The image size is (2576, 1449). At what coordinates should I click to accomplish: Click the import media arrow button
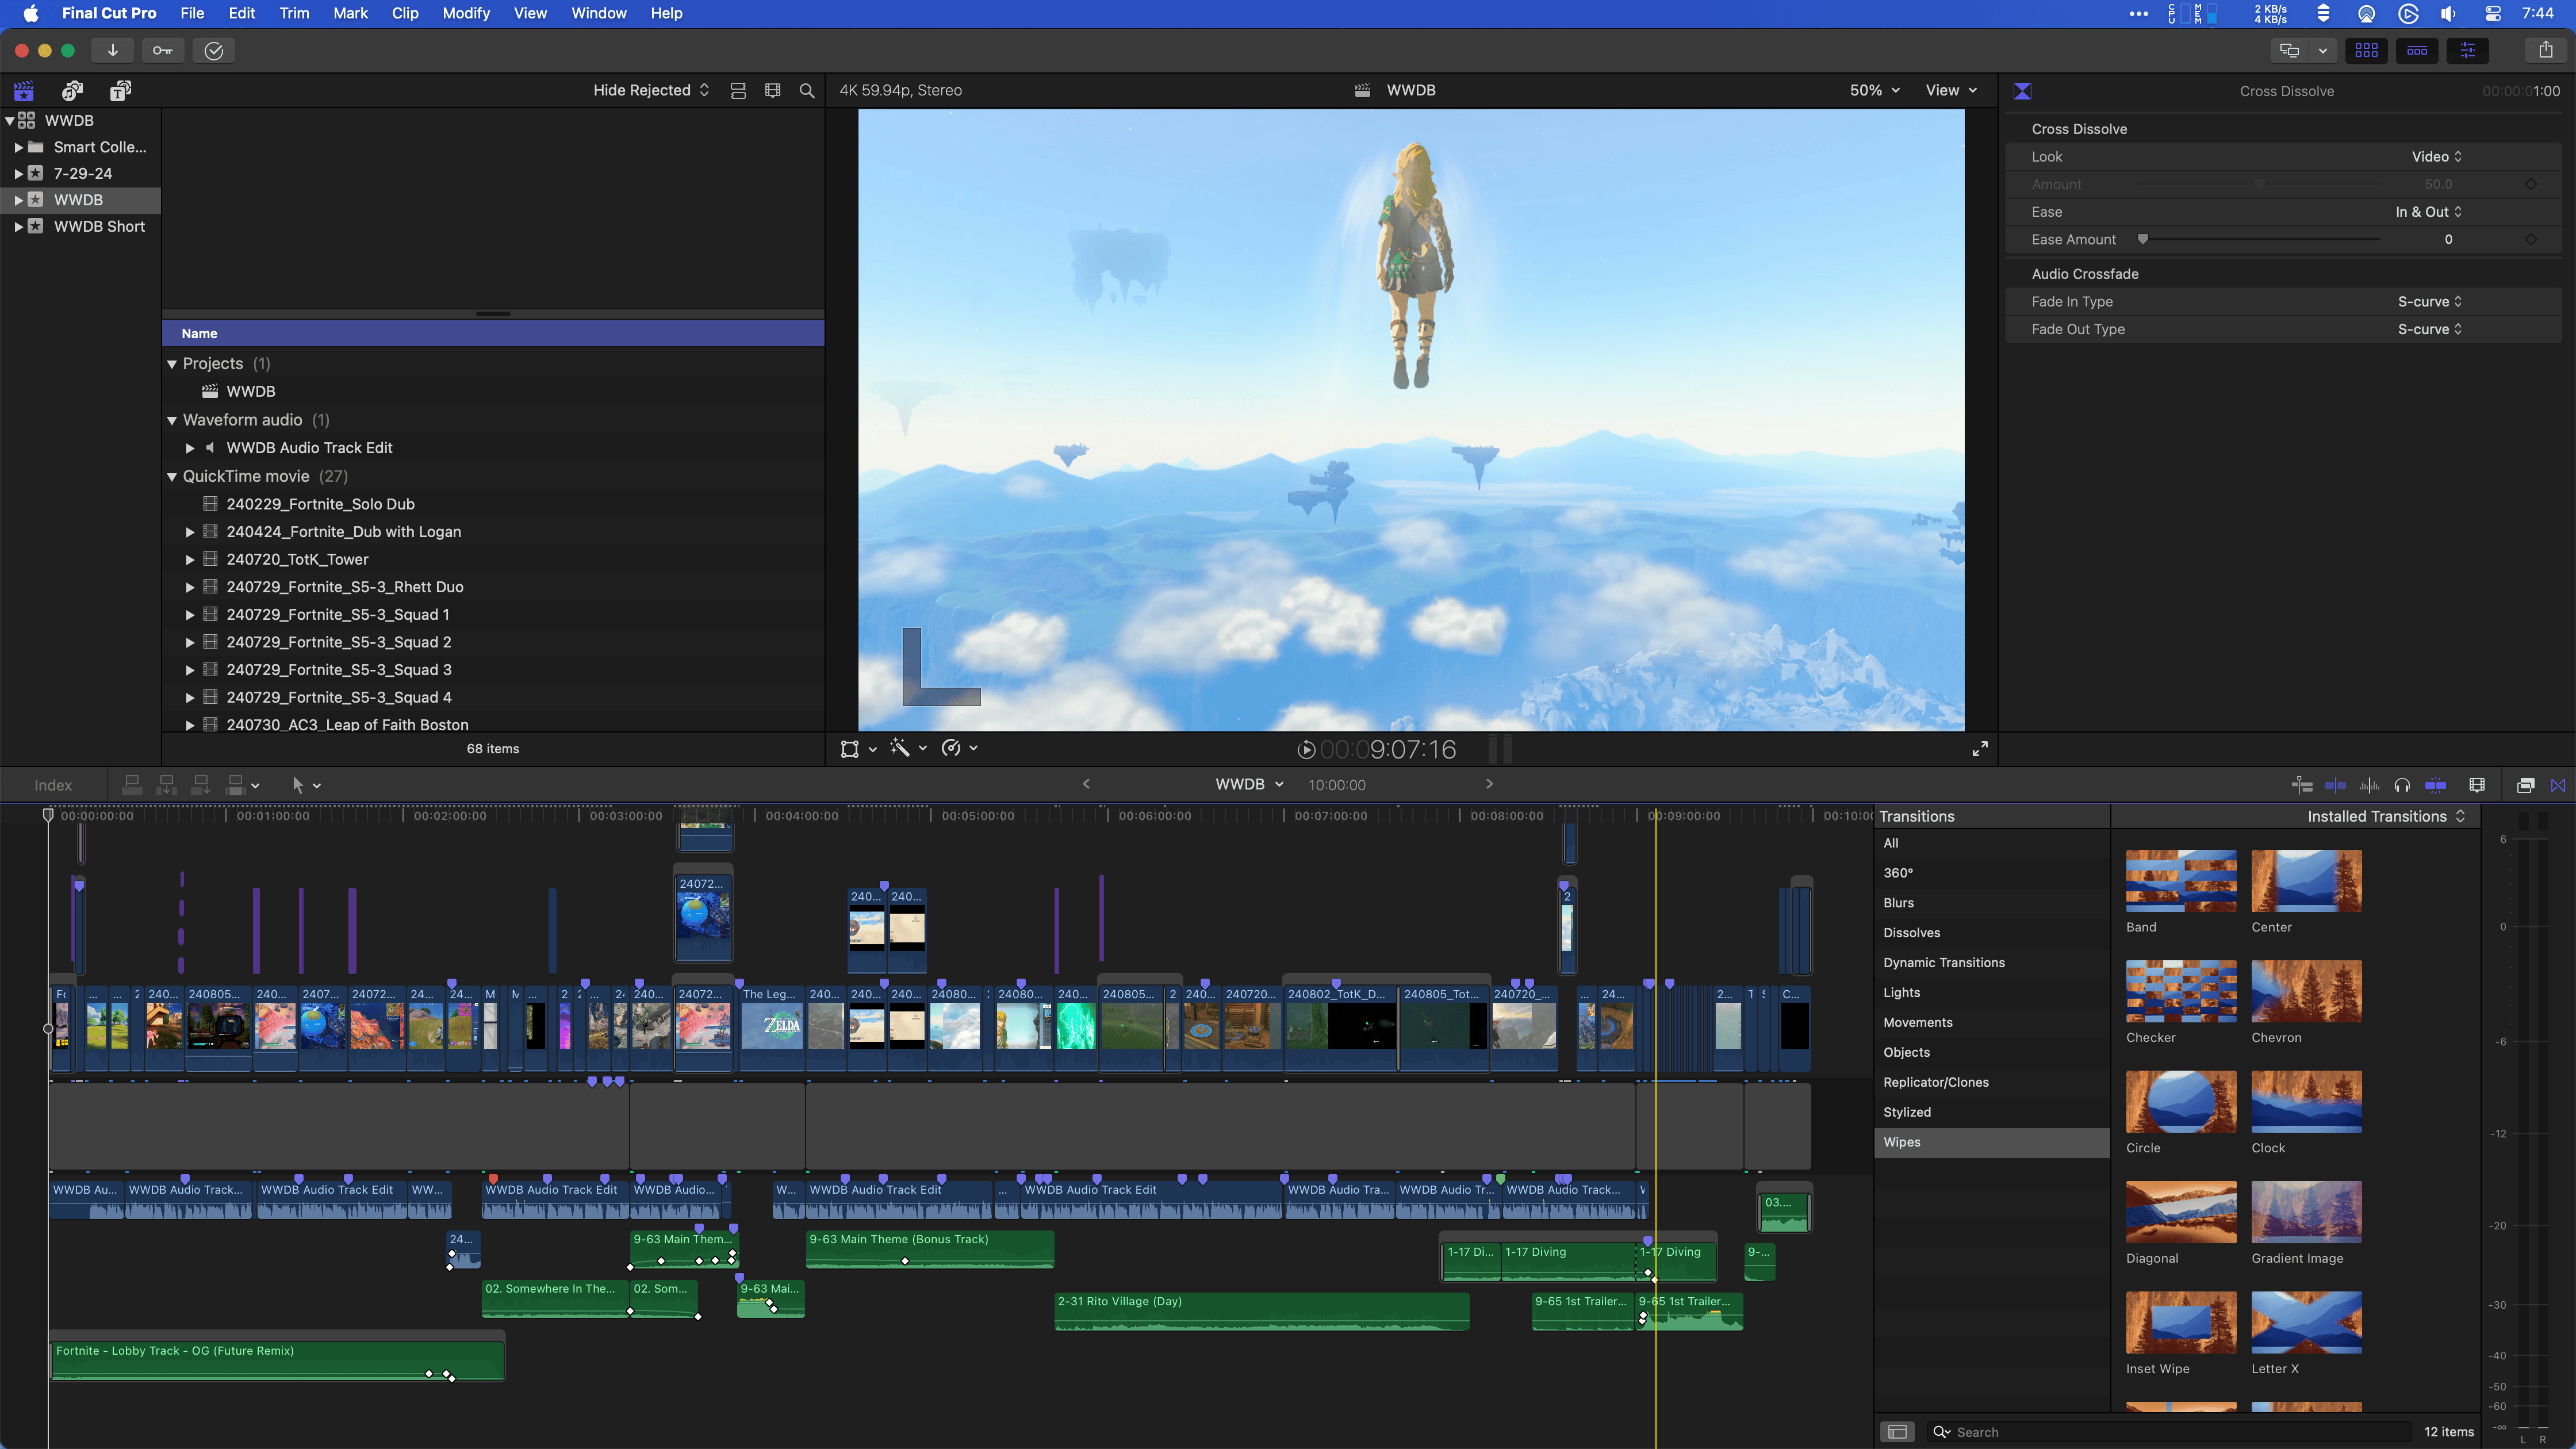pos(113,50)
